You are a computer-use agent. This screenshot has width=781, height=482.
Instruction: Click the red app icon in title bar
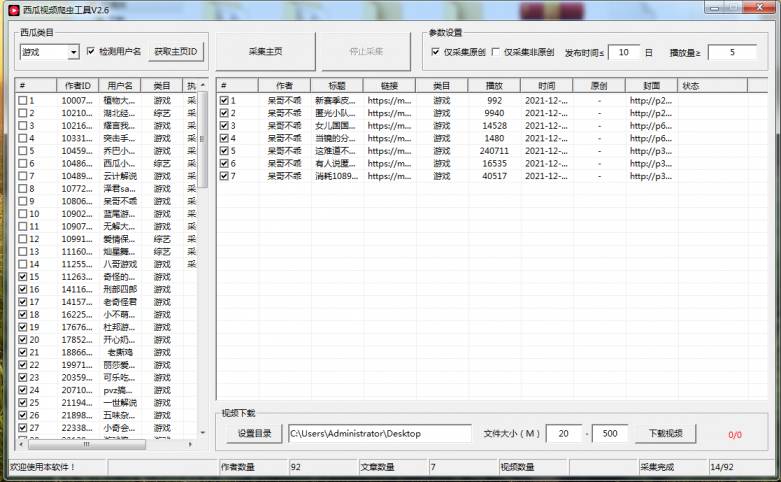pos(14,10)
